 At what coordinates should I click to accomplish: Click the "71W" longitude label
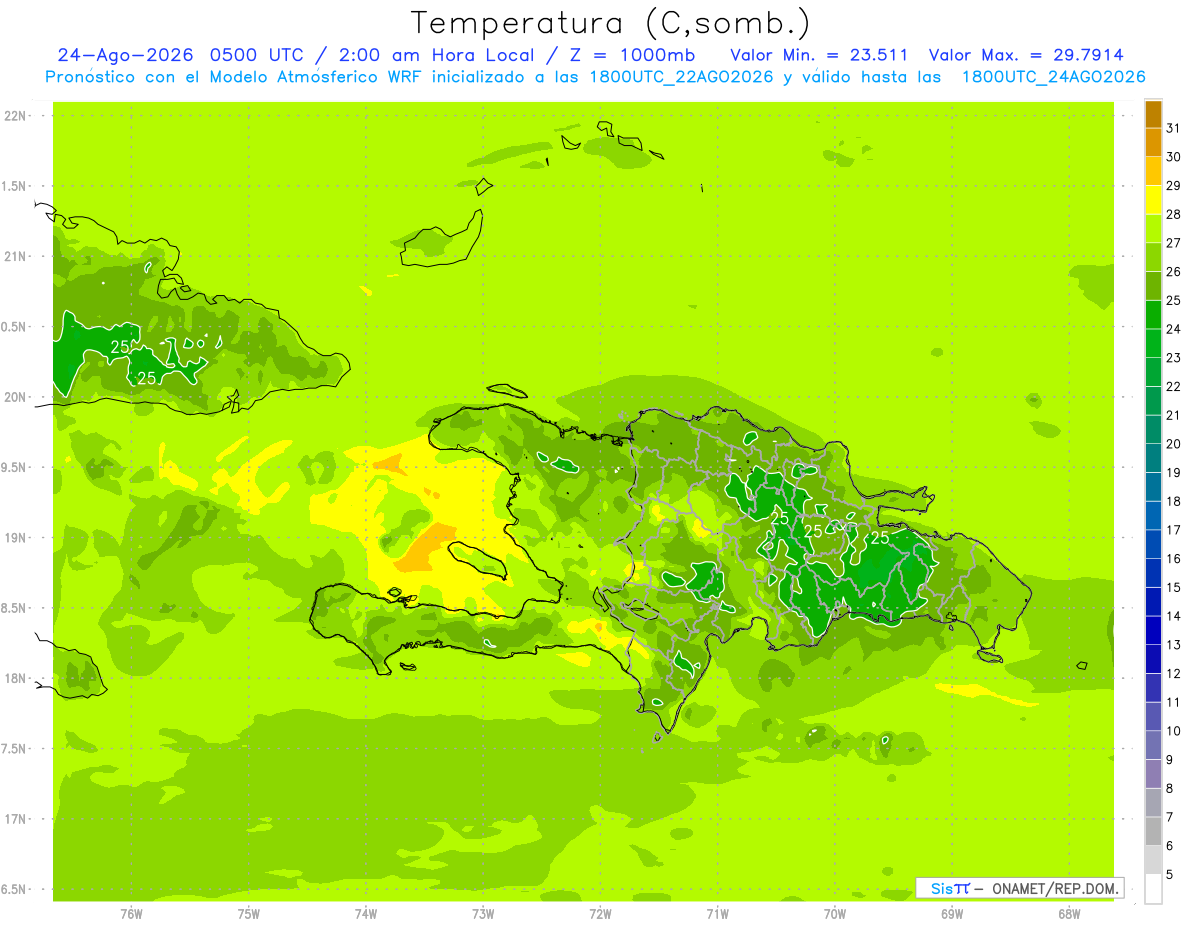click(717, 914)
